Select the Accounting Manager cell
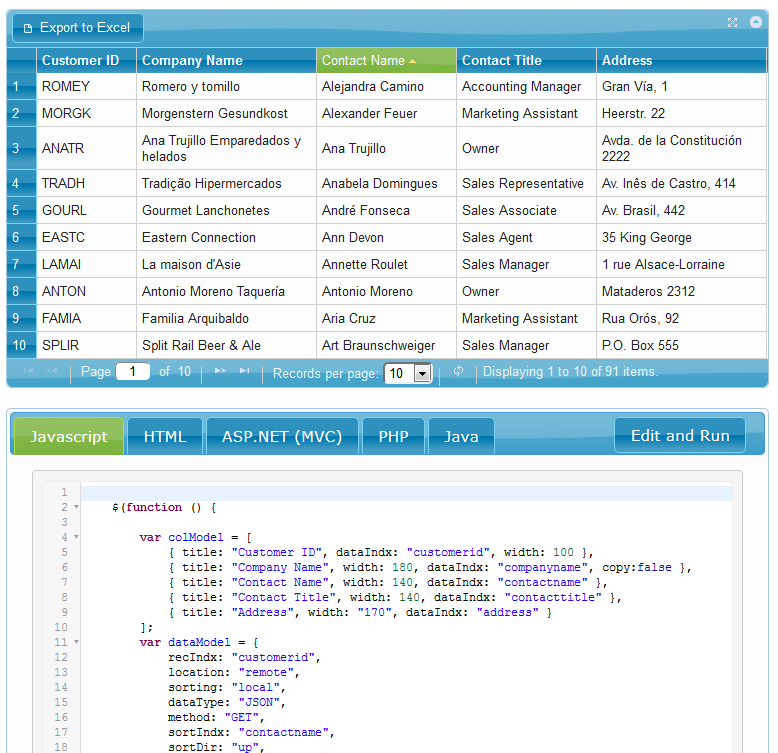778x753 pixels. [x=526, y=86]
